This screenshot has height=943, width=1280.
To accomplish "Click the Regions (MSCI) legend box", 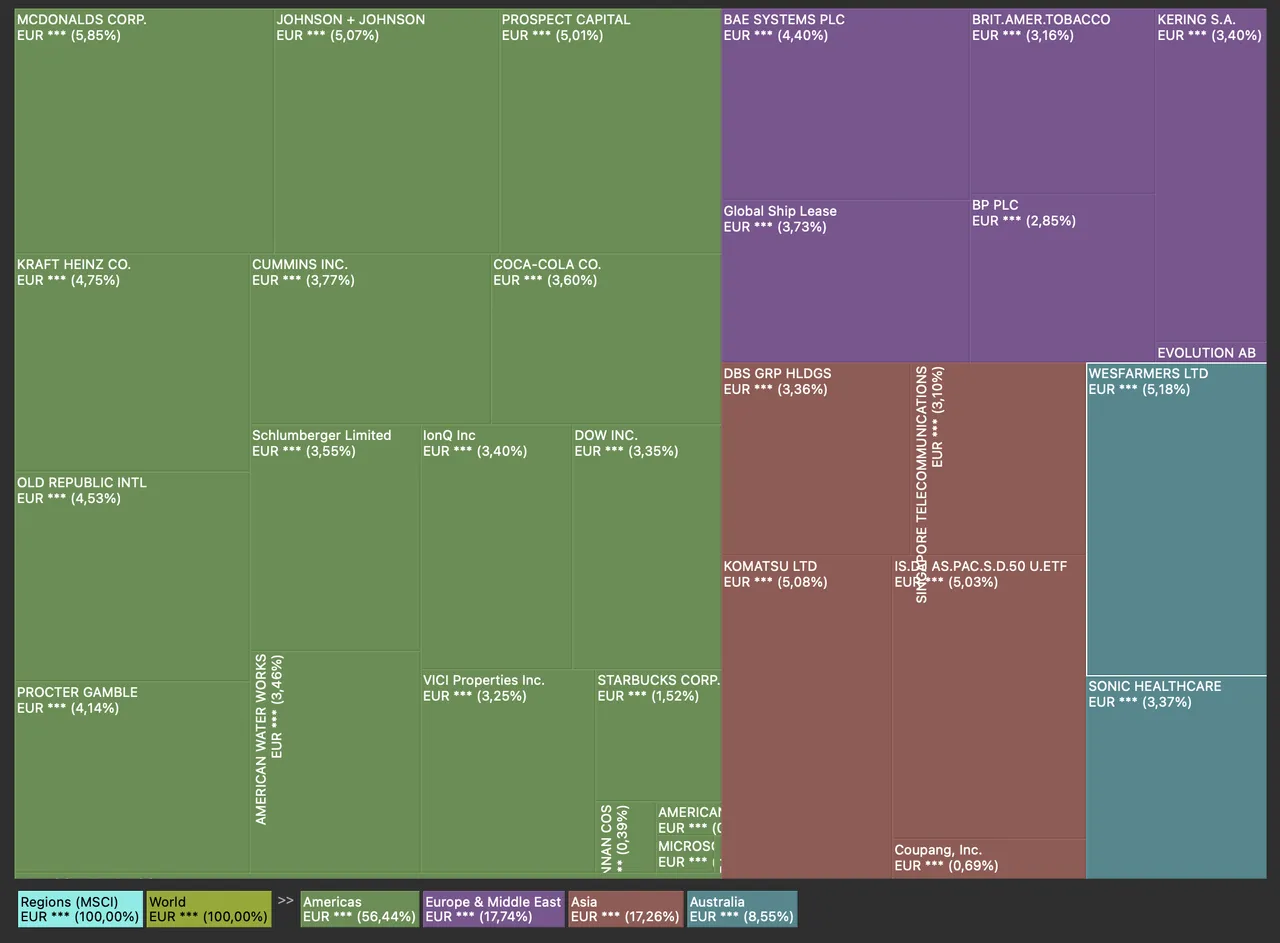I will coord(81,909).
